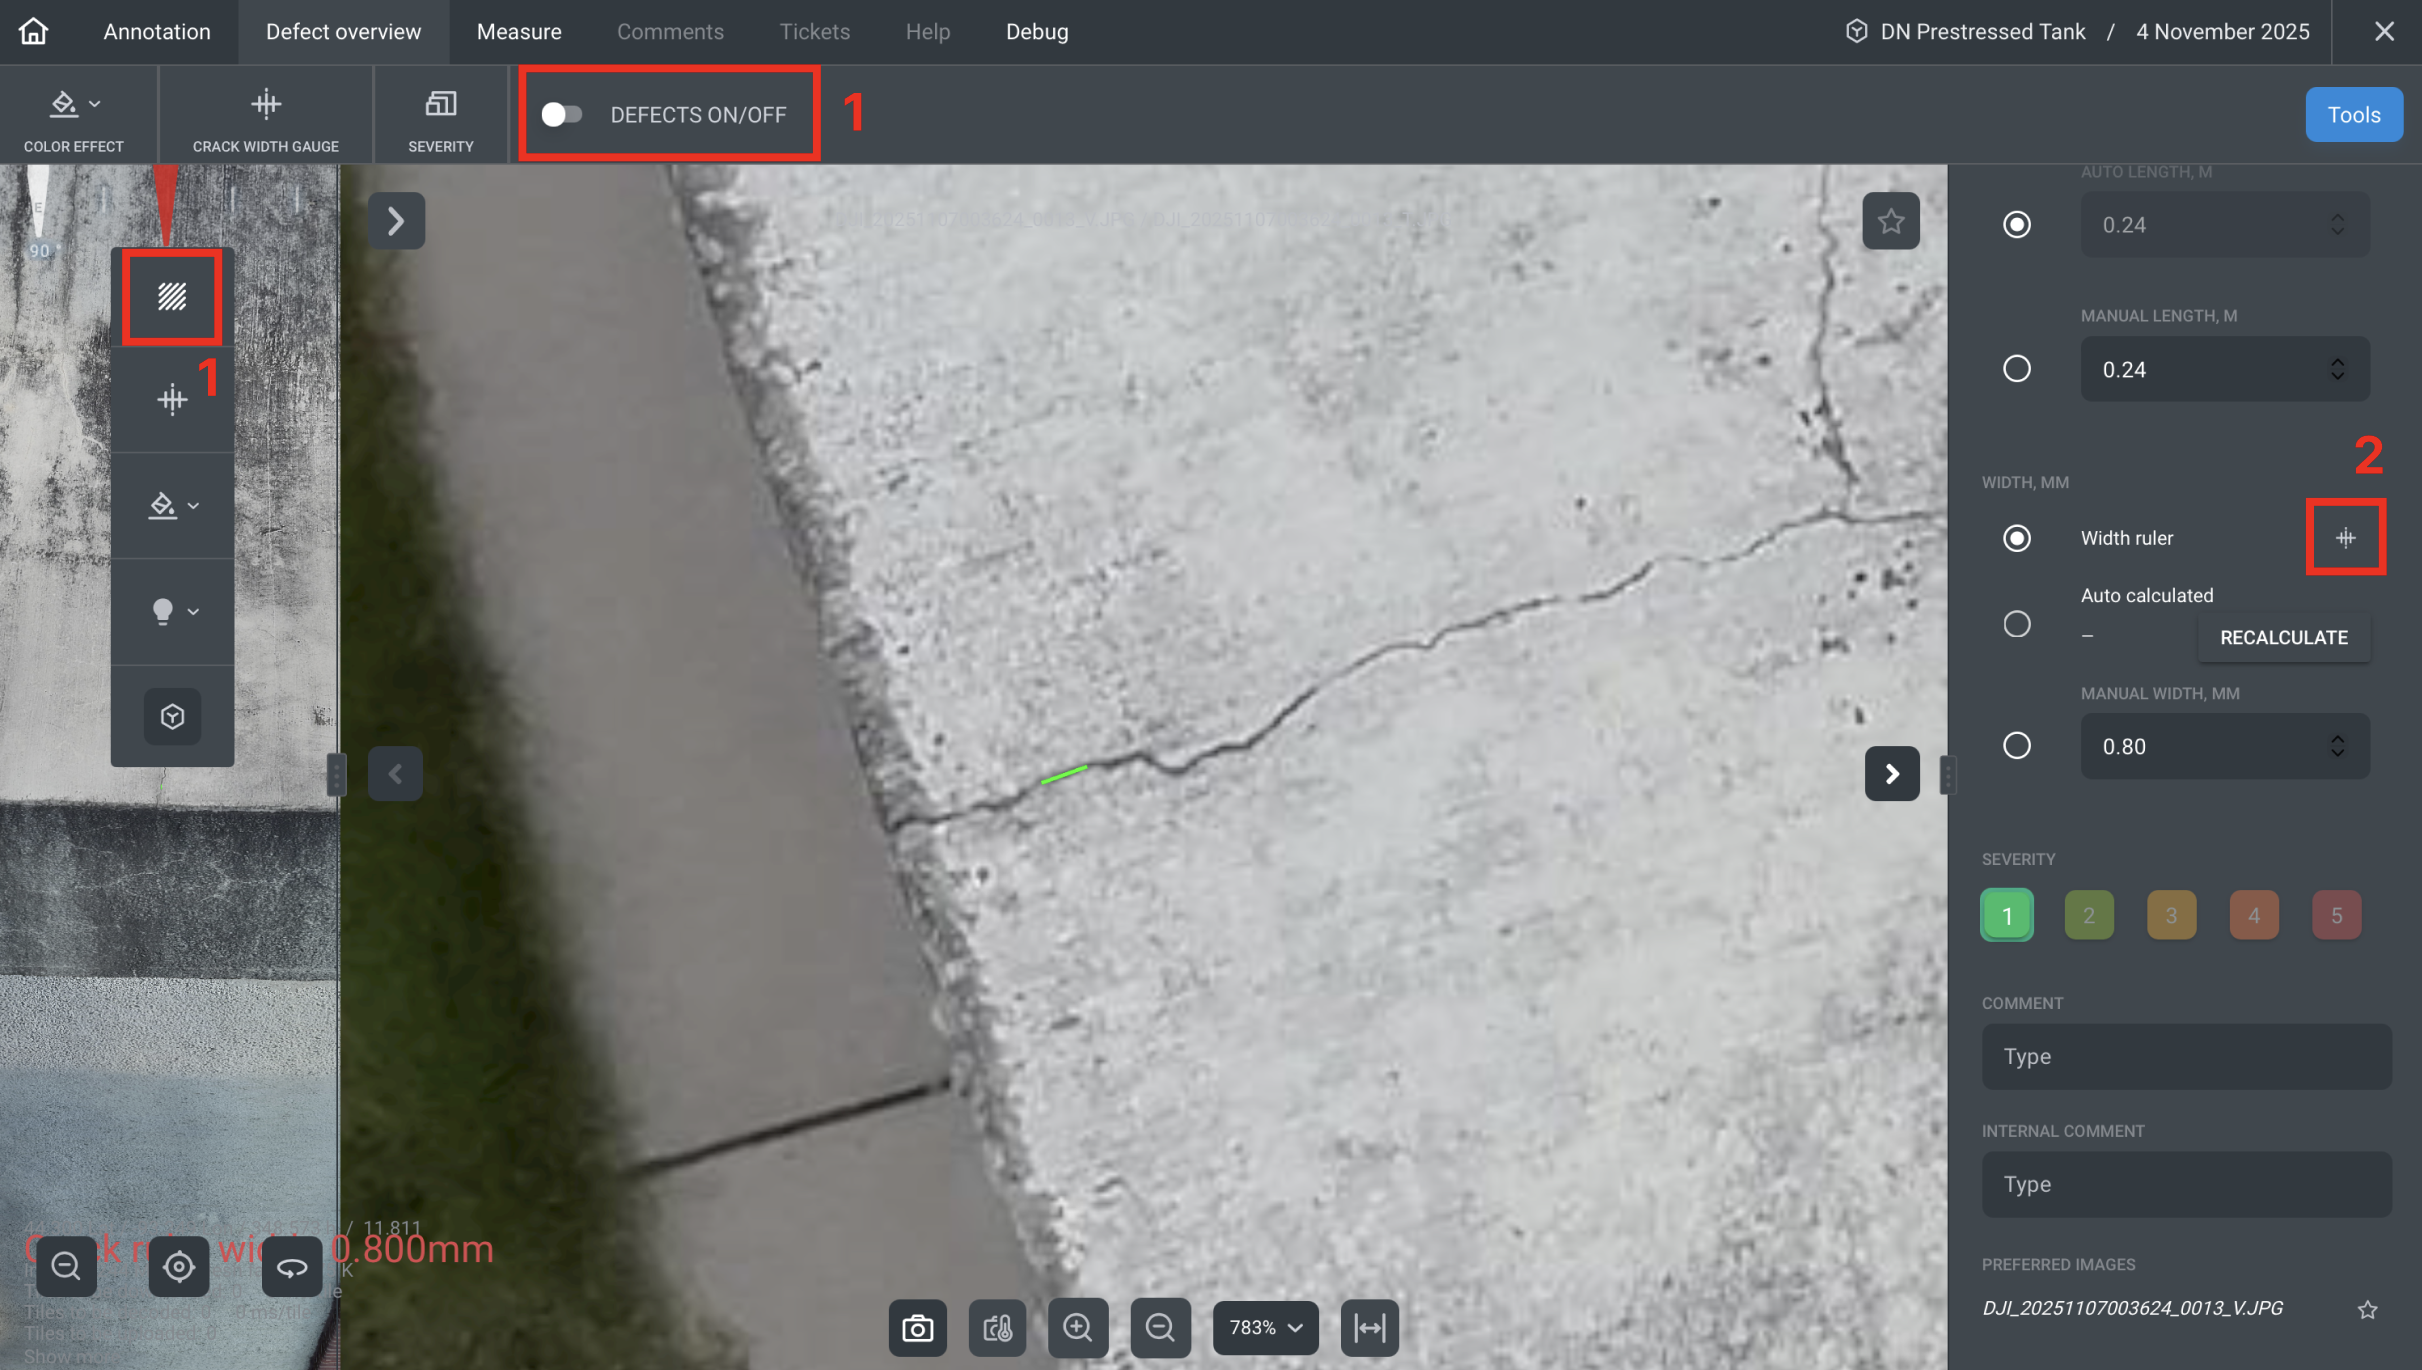The width and height of the screenshot is (2422, 1370).
Task: Star the image with top-right favorite button
Action: coord(1890,221)
